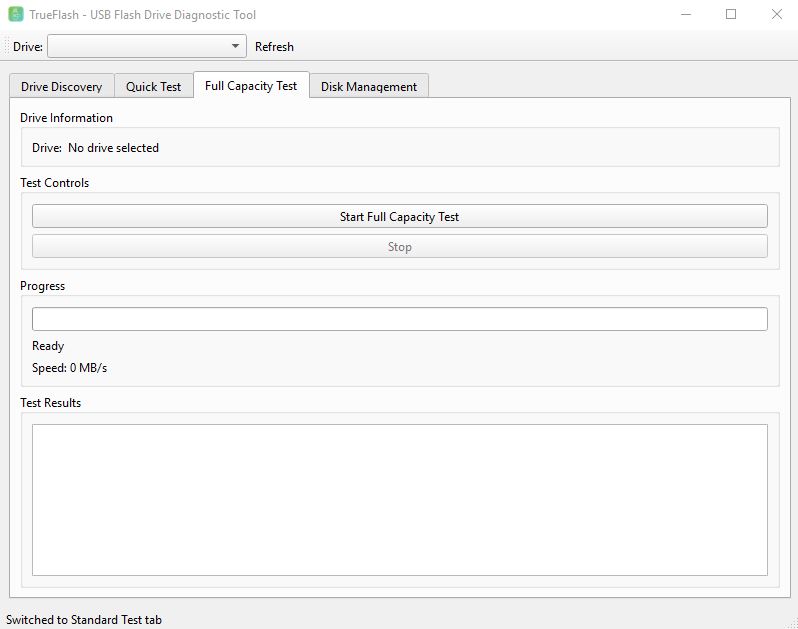Select the Full Capacity Test tab
This screenshot has width=798, height=629.
point(251,85)
